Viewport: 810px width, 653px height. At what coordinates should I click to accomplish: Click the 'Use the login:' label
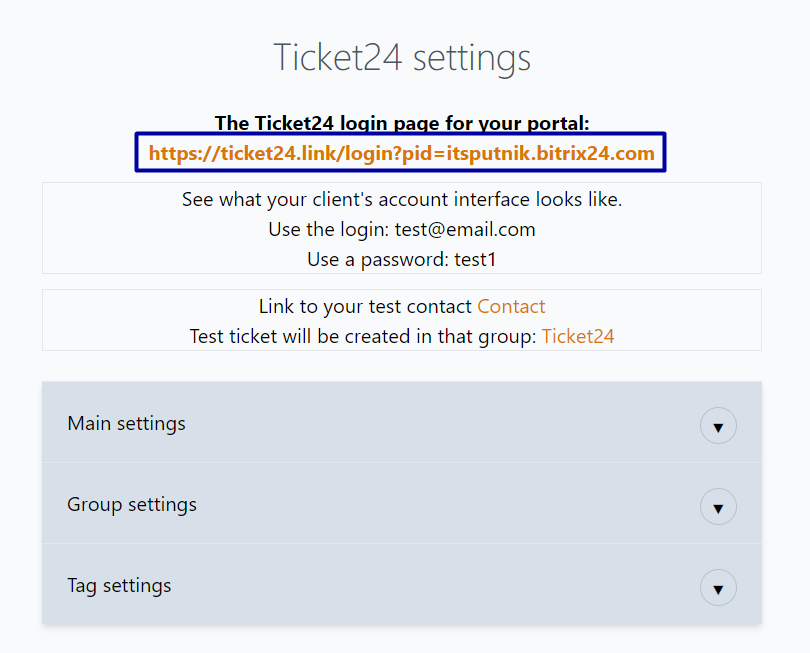point(329,230)
